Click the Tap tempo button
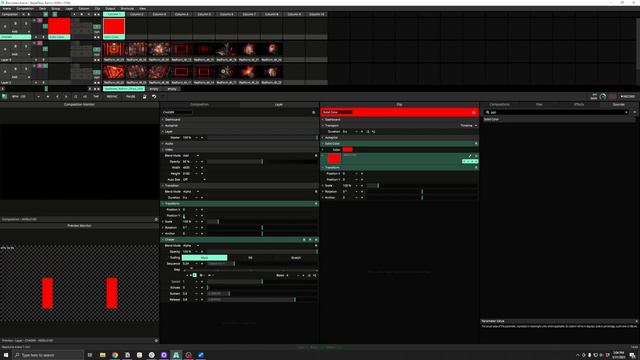This screenshot has width=640, height=360. 96,97
